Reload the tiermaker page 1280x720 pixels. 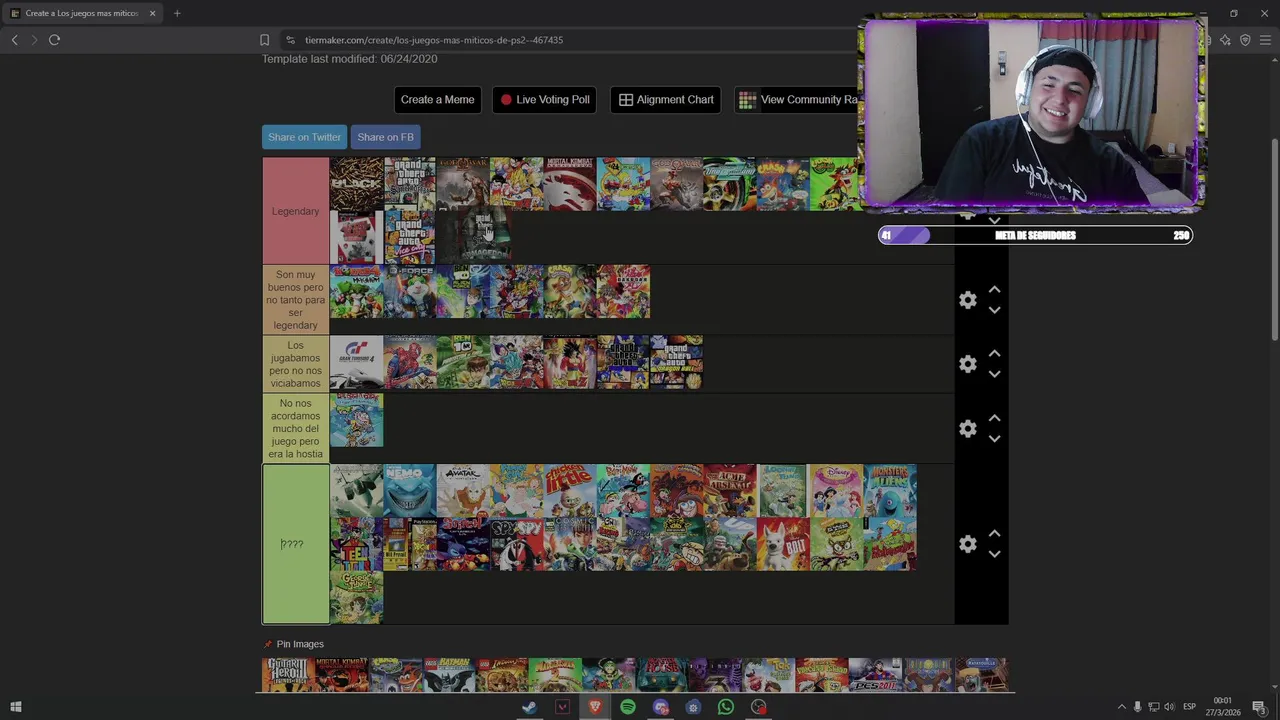(x=54, y=40)
